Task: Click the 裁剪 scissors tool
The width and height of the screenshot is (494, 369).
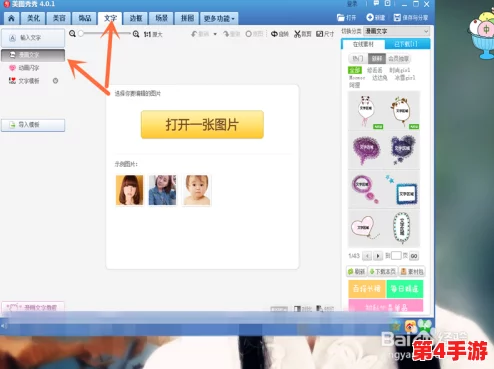Action: (303, 34)
